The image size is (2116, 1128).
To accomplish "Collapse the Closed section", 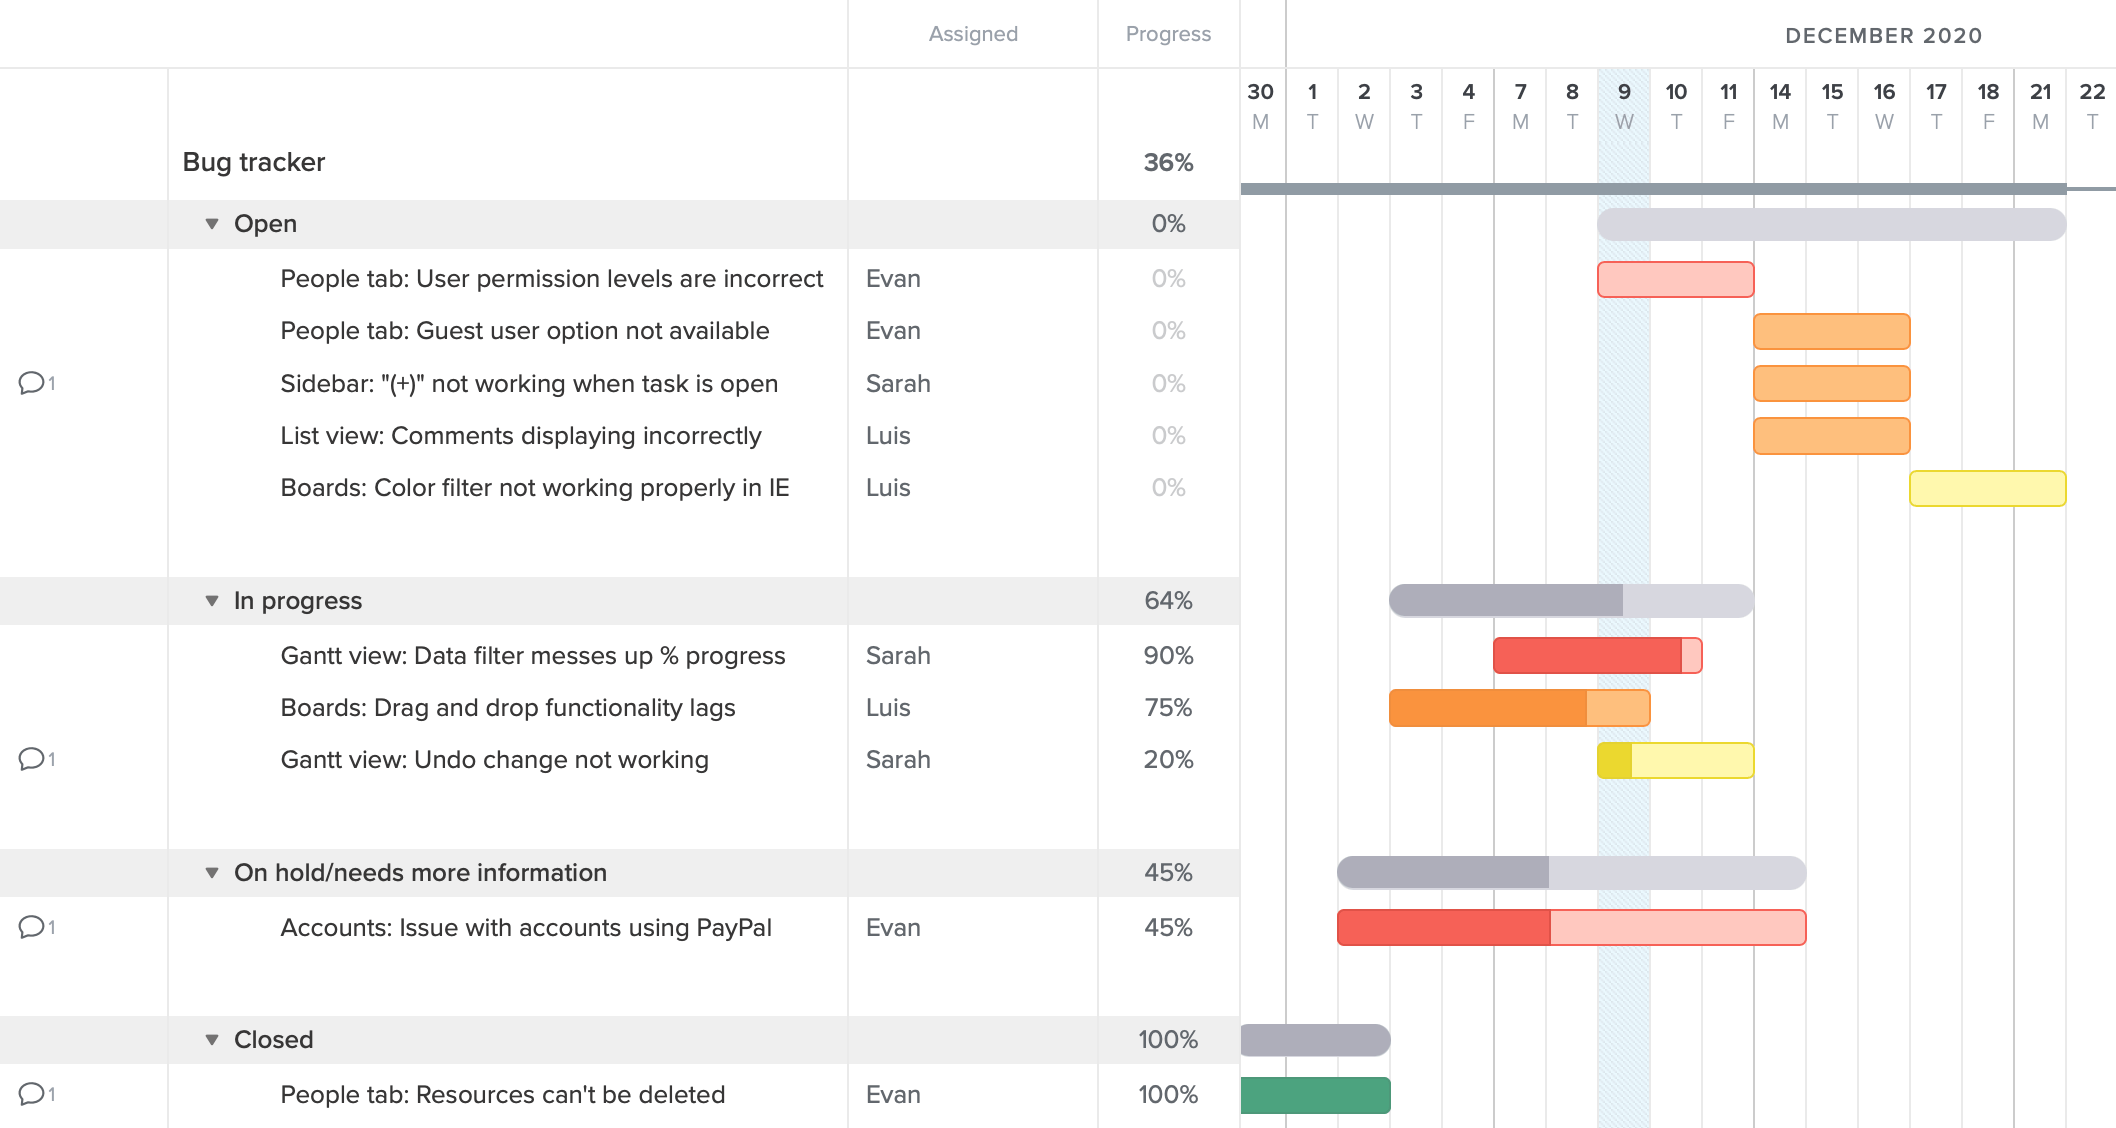I will (211, 1039).
